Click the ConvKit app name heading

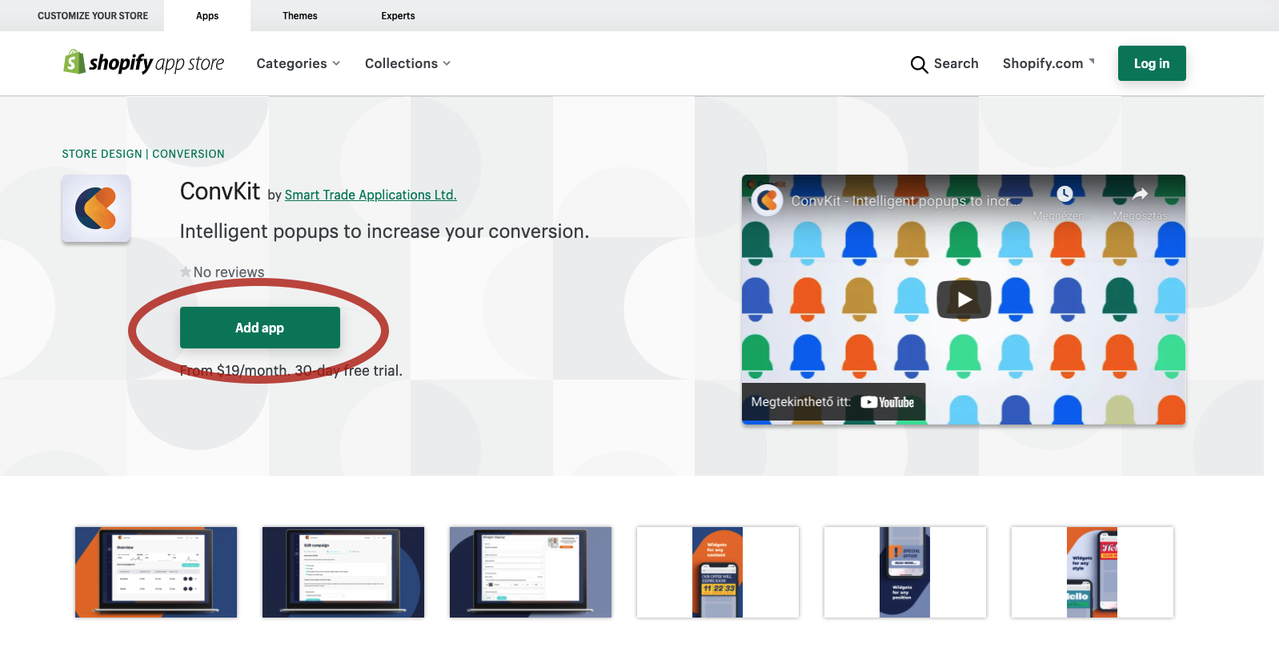tap(220, 191)
